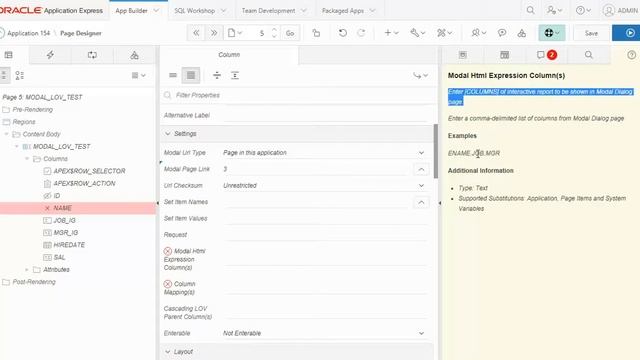
Task: Open the ADMIN user account menu
Action: [x=621, y=11]
